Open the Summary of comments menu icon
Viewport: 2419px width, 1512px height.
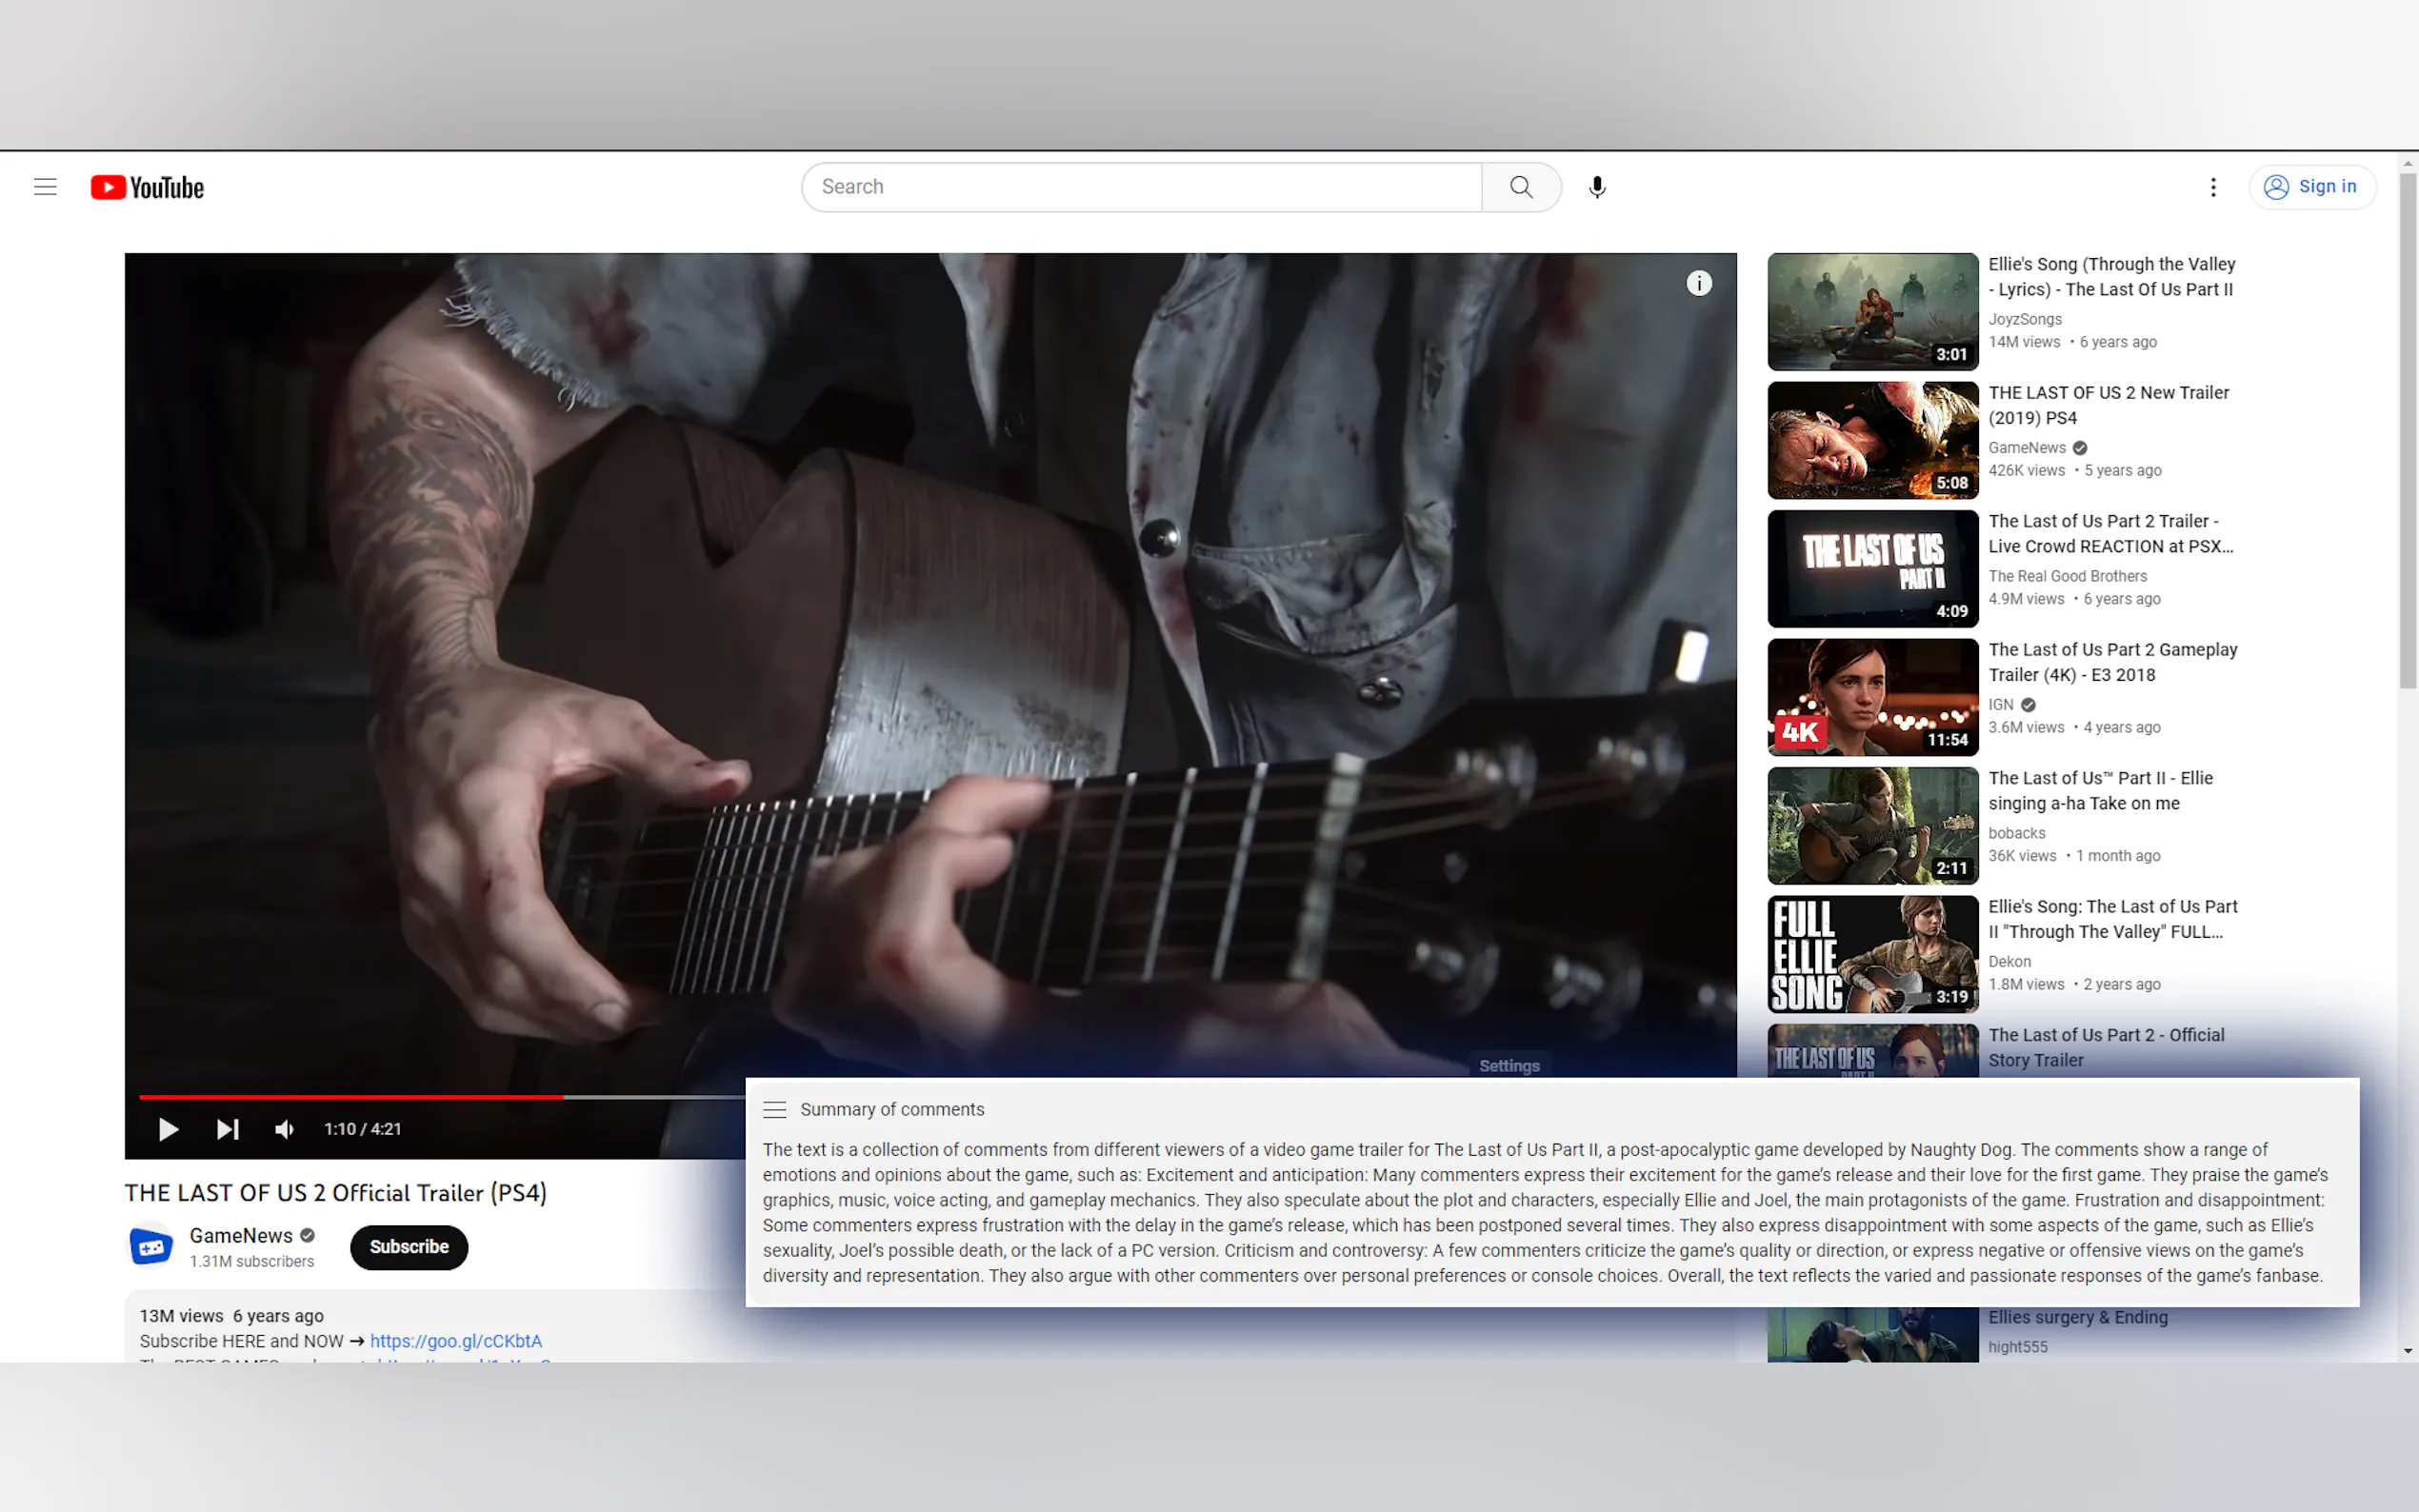point(774,1109)
